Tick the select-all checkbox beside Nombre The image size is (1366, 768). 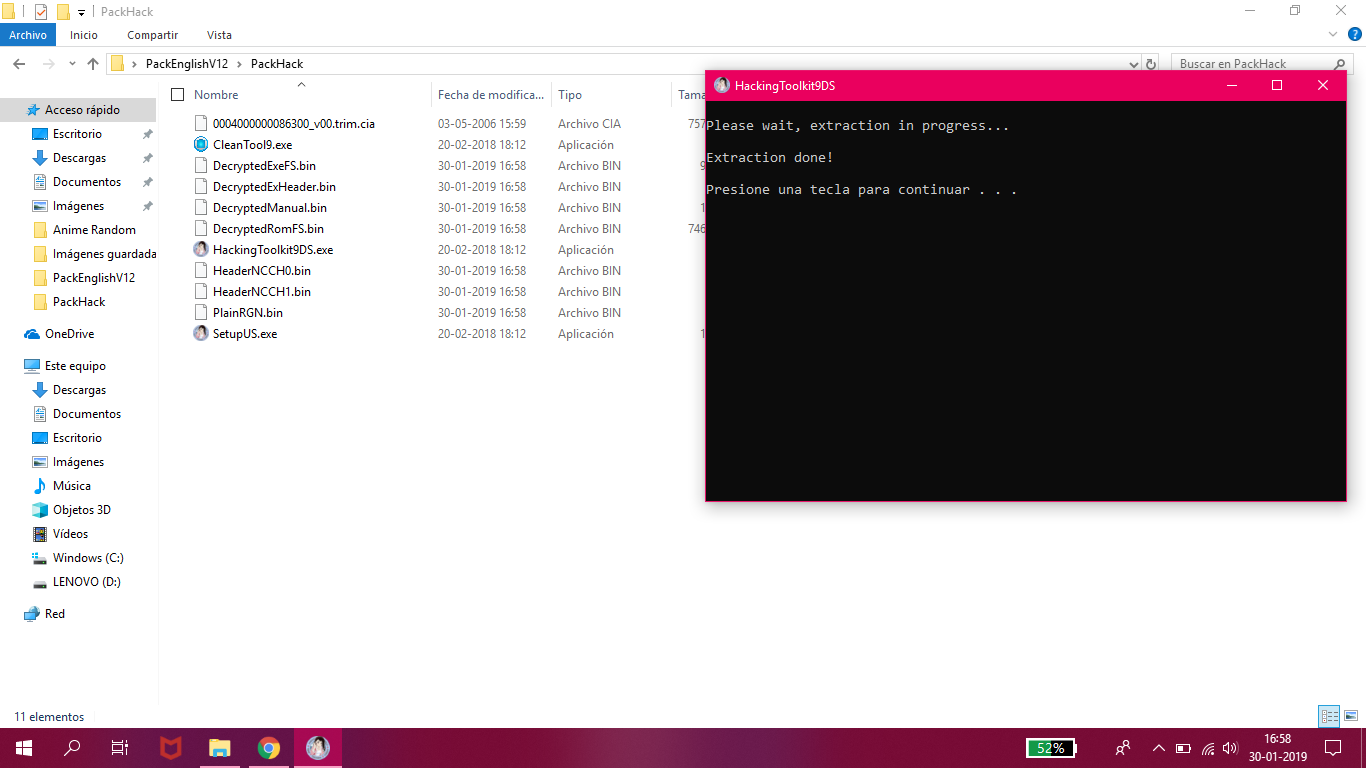178,95
